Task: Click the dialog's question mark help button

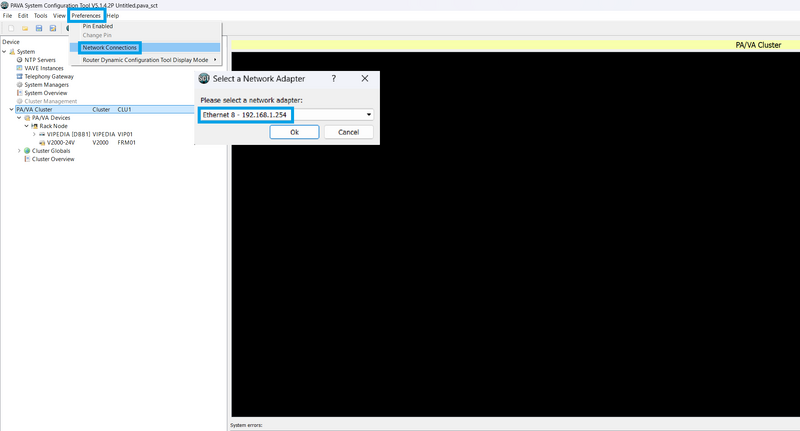Action: 334,79
